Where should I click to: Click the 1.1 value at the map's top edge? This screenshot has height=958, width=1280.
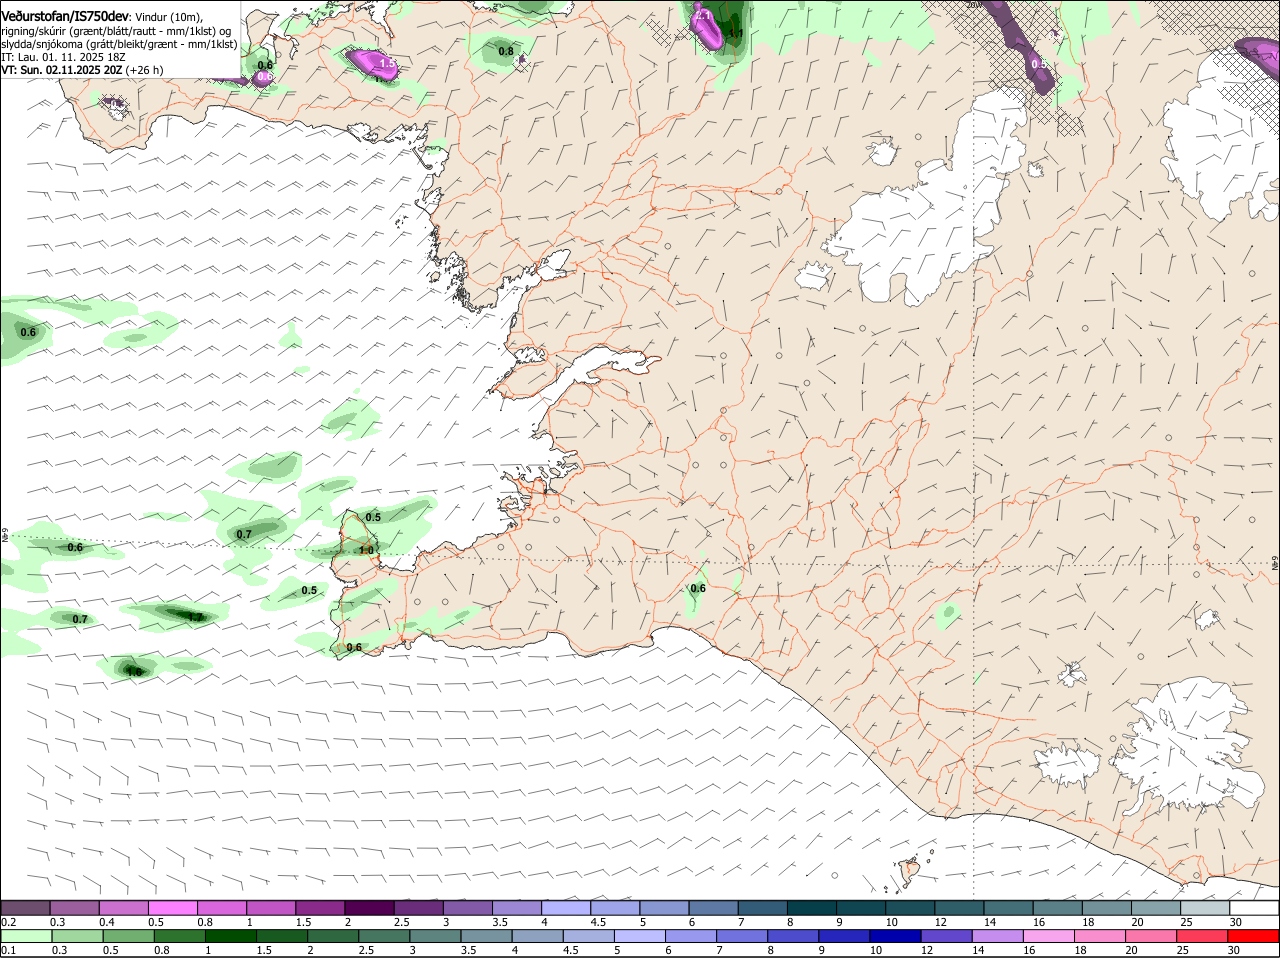pos(736,33)
